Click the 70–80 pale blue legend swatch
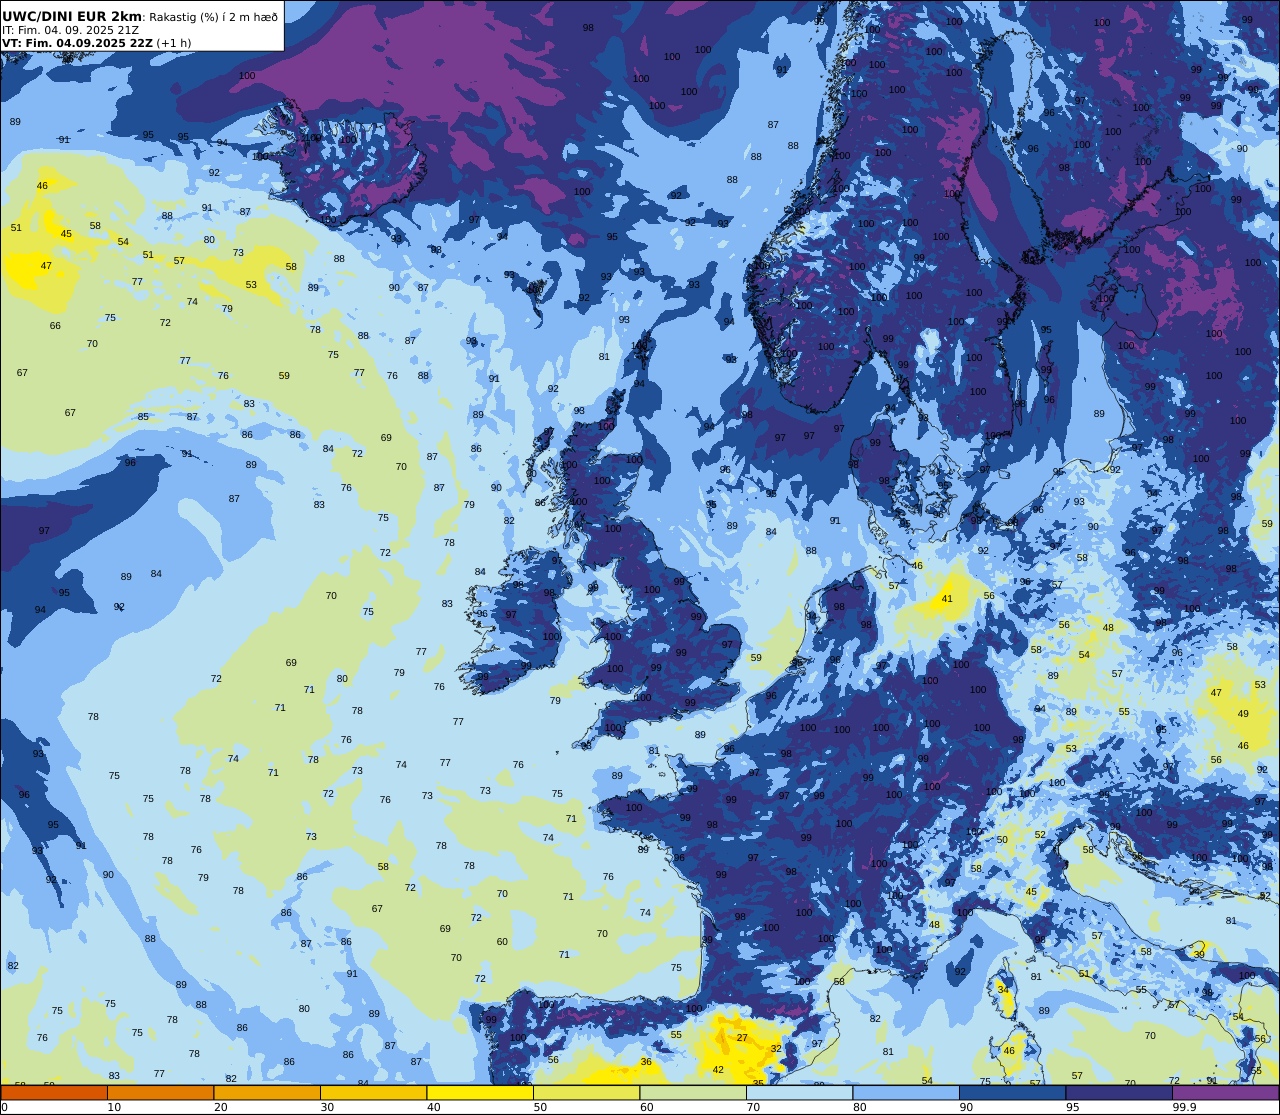The height and width of the screenshot is (1115, 1280). [x=799, y=1093]
